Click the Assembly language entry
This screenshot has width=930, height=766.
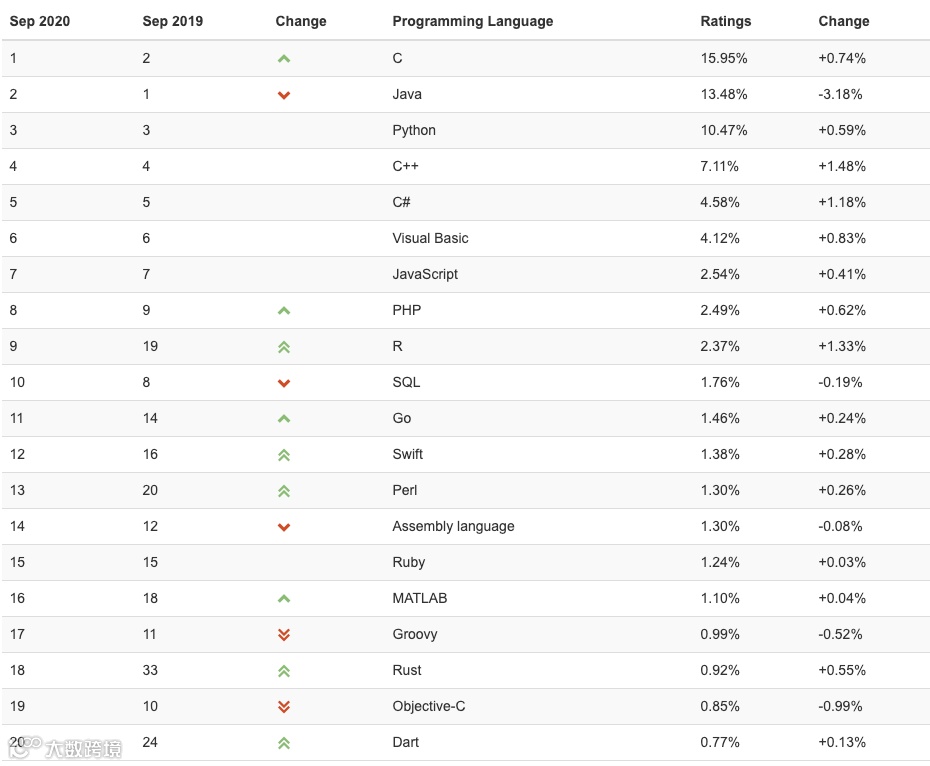coord(453,526)
